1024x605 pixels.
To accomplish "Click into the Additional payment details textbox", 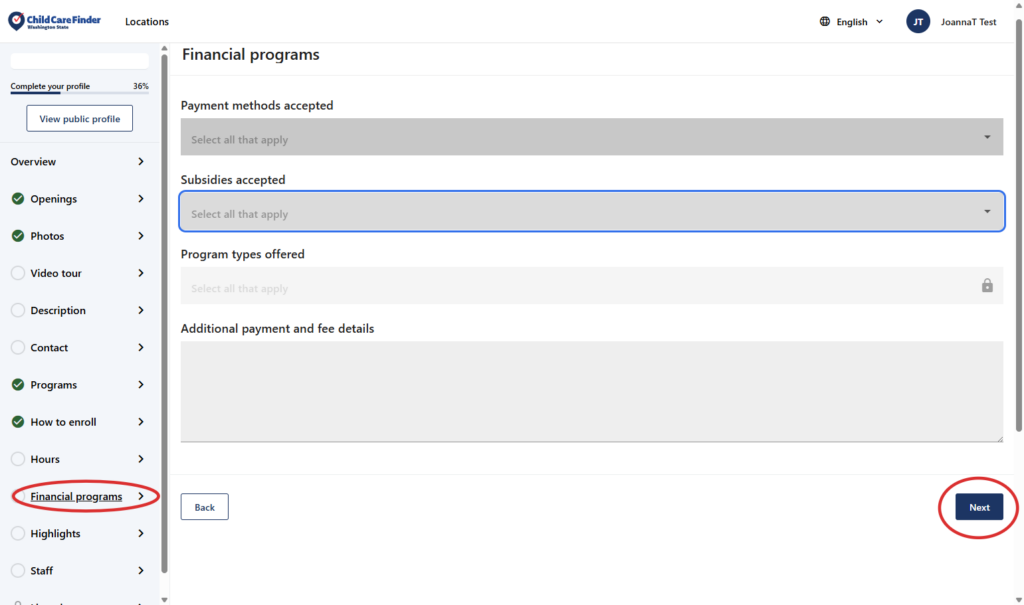I will [x=591, y=391].
